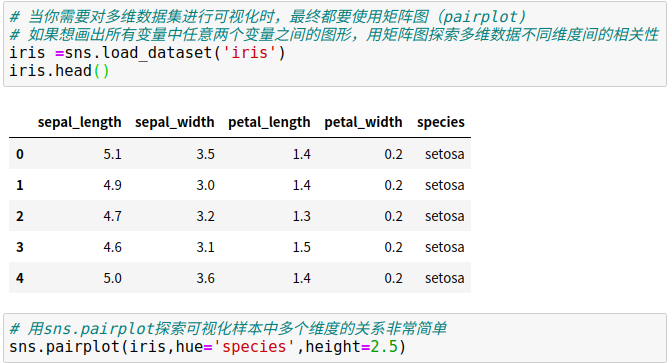Click sepal_length value 4.6

point(112,247)
